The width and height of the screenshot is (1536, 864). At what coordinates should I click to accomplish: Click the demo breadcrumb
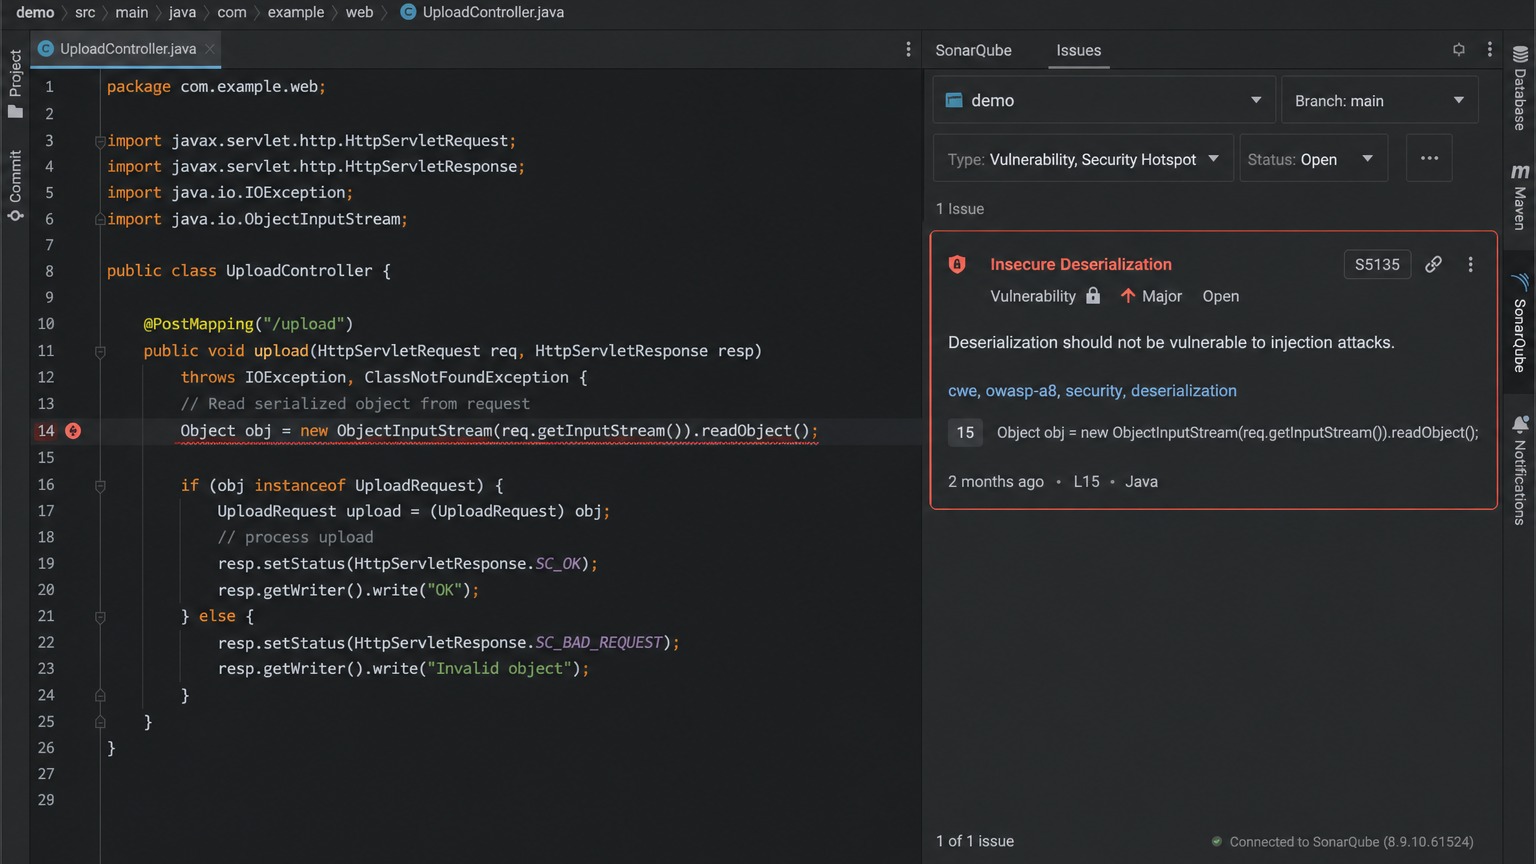coord(35,12)
